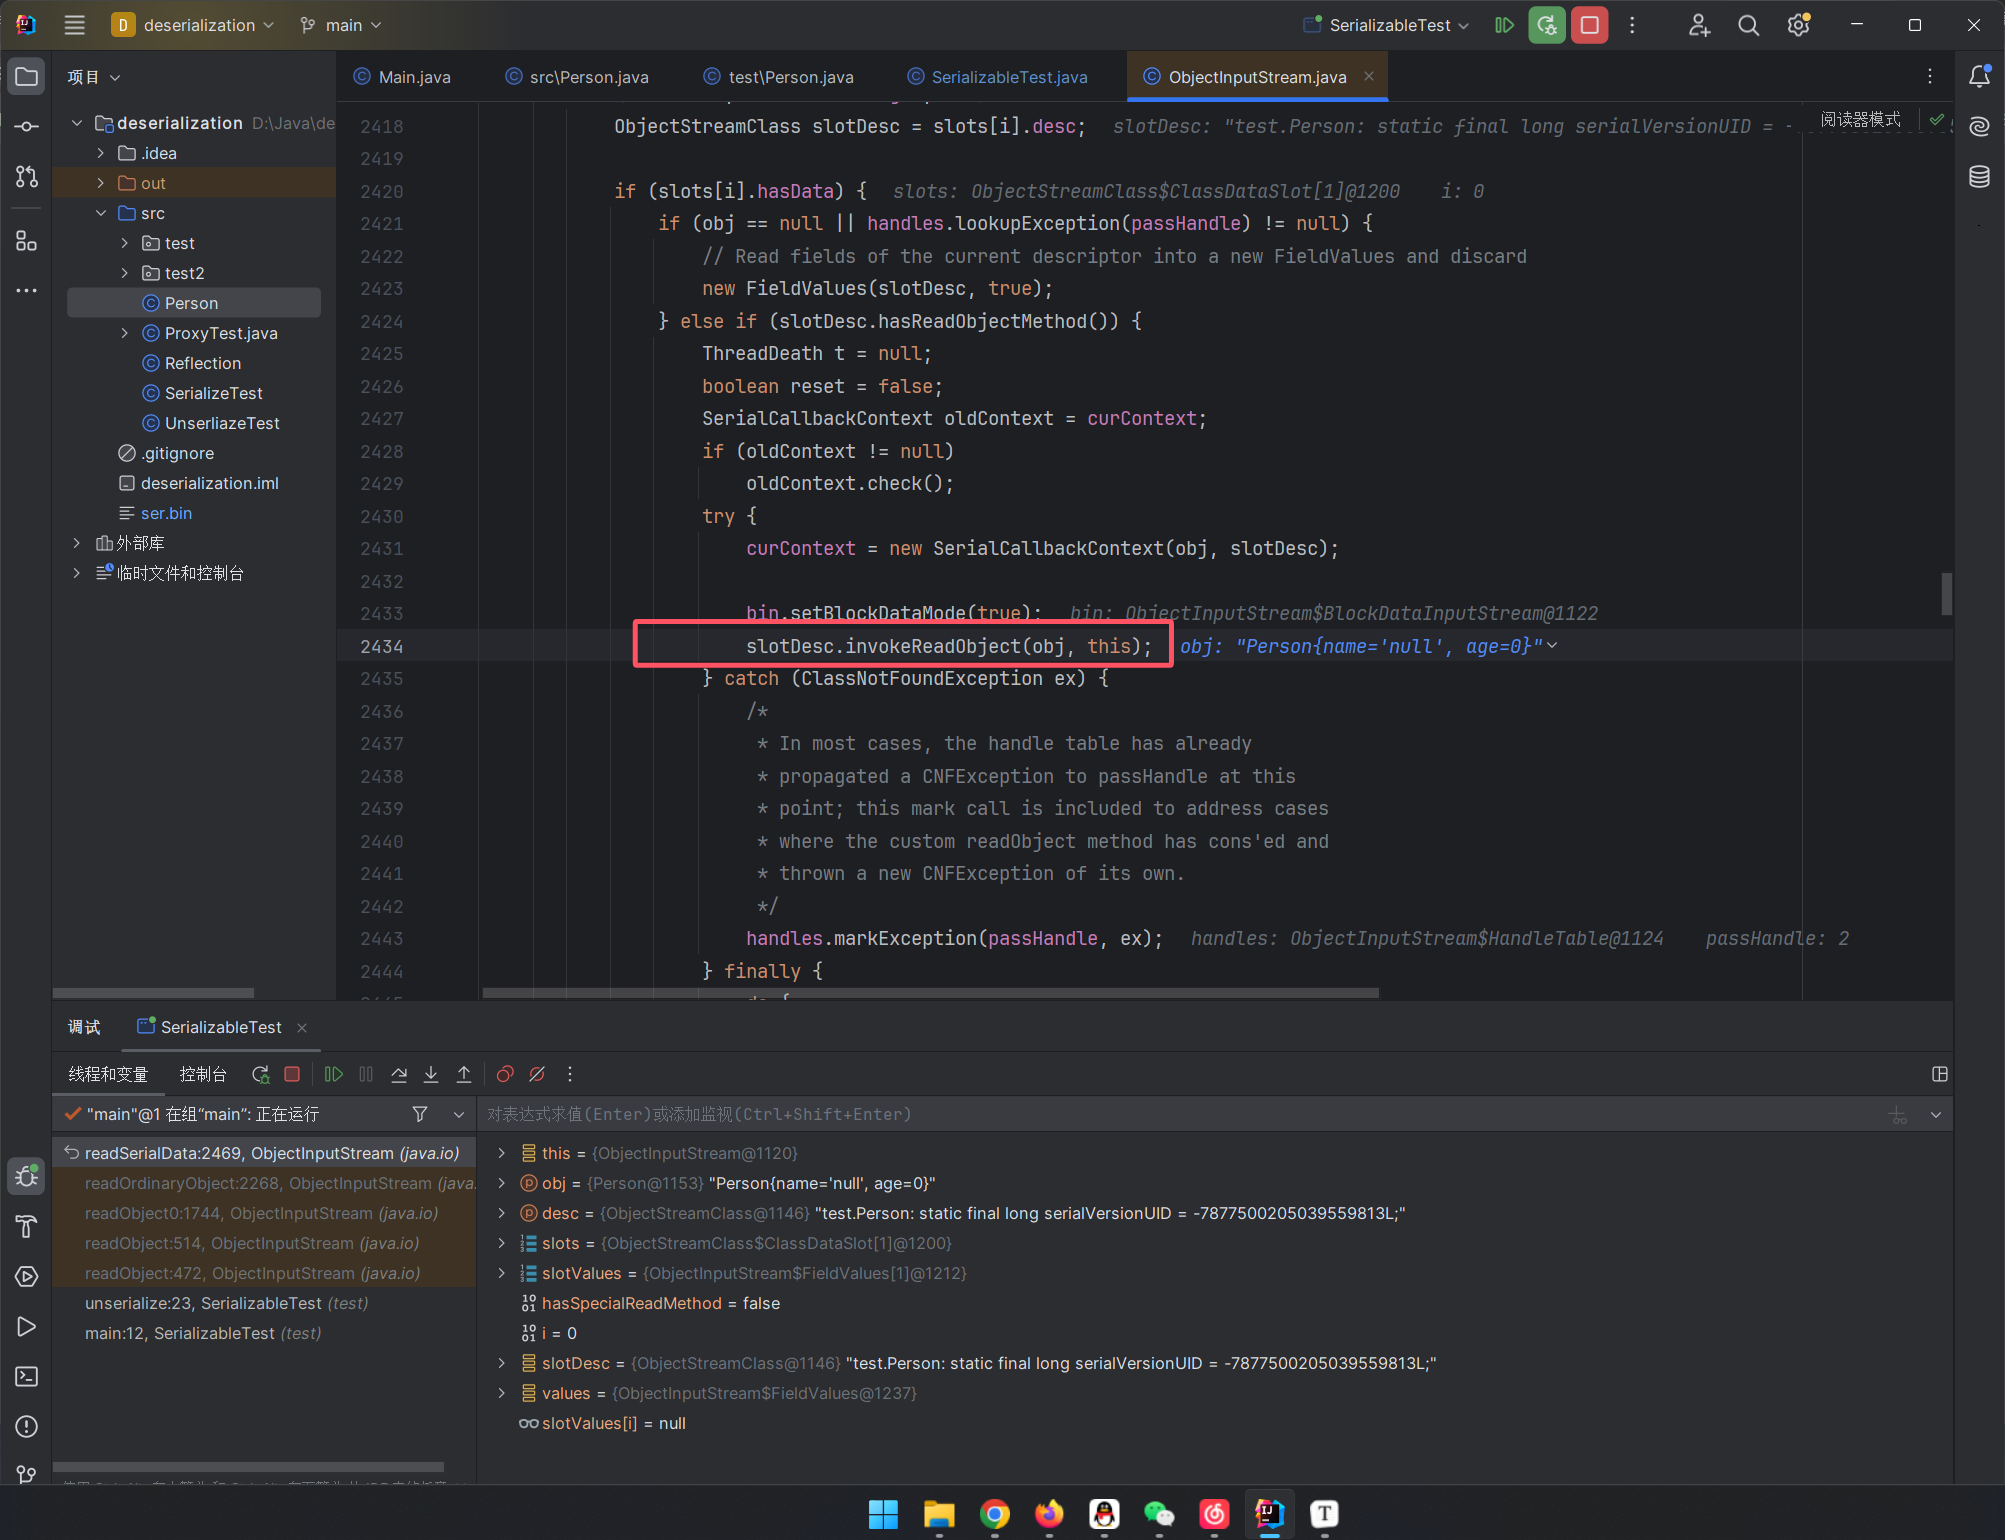Open the Problems tool window

[27, 1427]
